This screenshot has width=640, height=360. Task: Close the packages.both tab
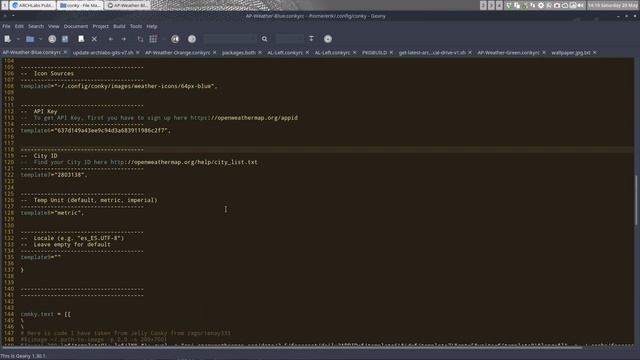pyautogui.click(x=260, y=53)
